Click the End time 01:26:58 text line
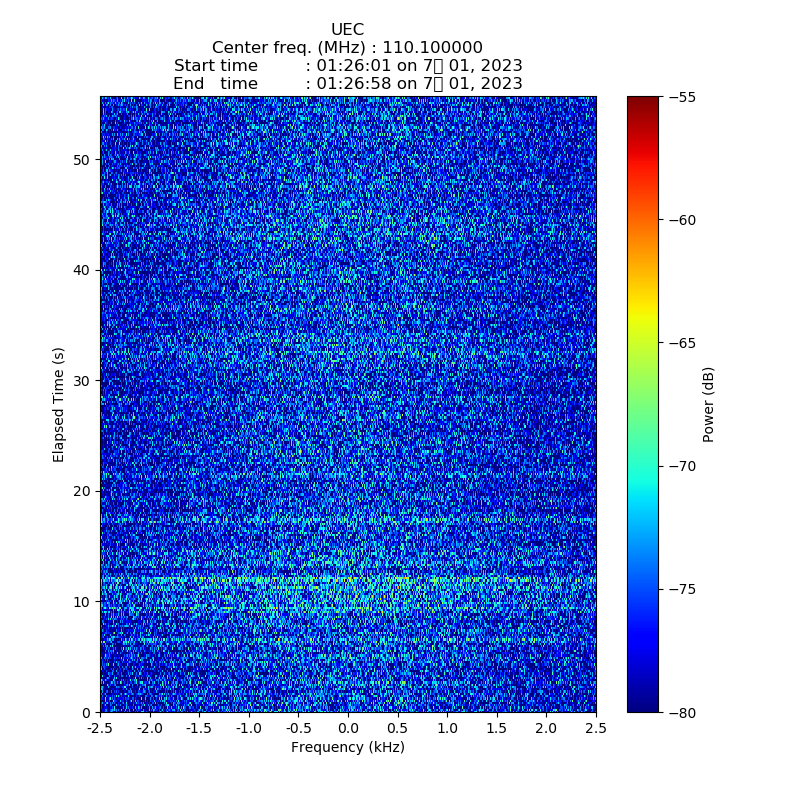The image size is (800, 800). point(347,84)
